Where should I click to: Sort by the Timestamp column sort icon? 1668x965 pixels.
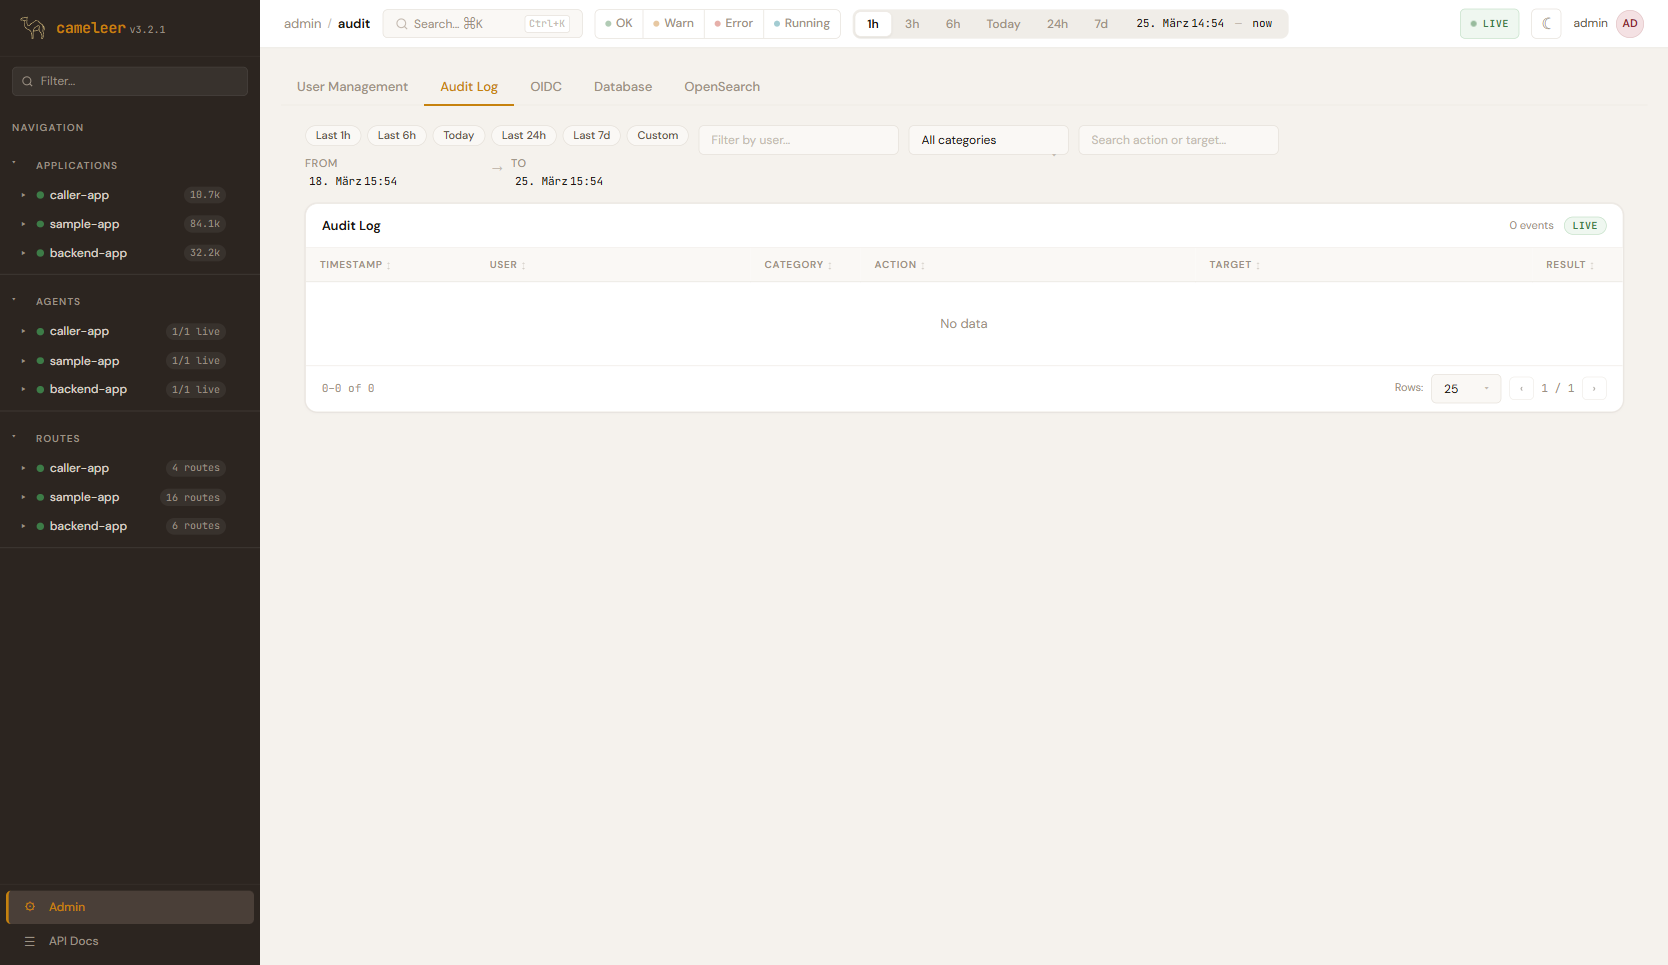pyautogui.click(x=389, y=266)
